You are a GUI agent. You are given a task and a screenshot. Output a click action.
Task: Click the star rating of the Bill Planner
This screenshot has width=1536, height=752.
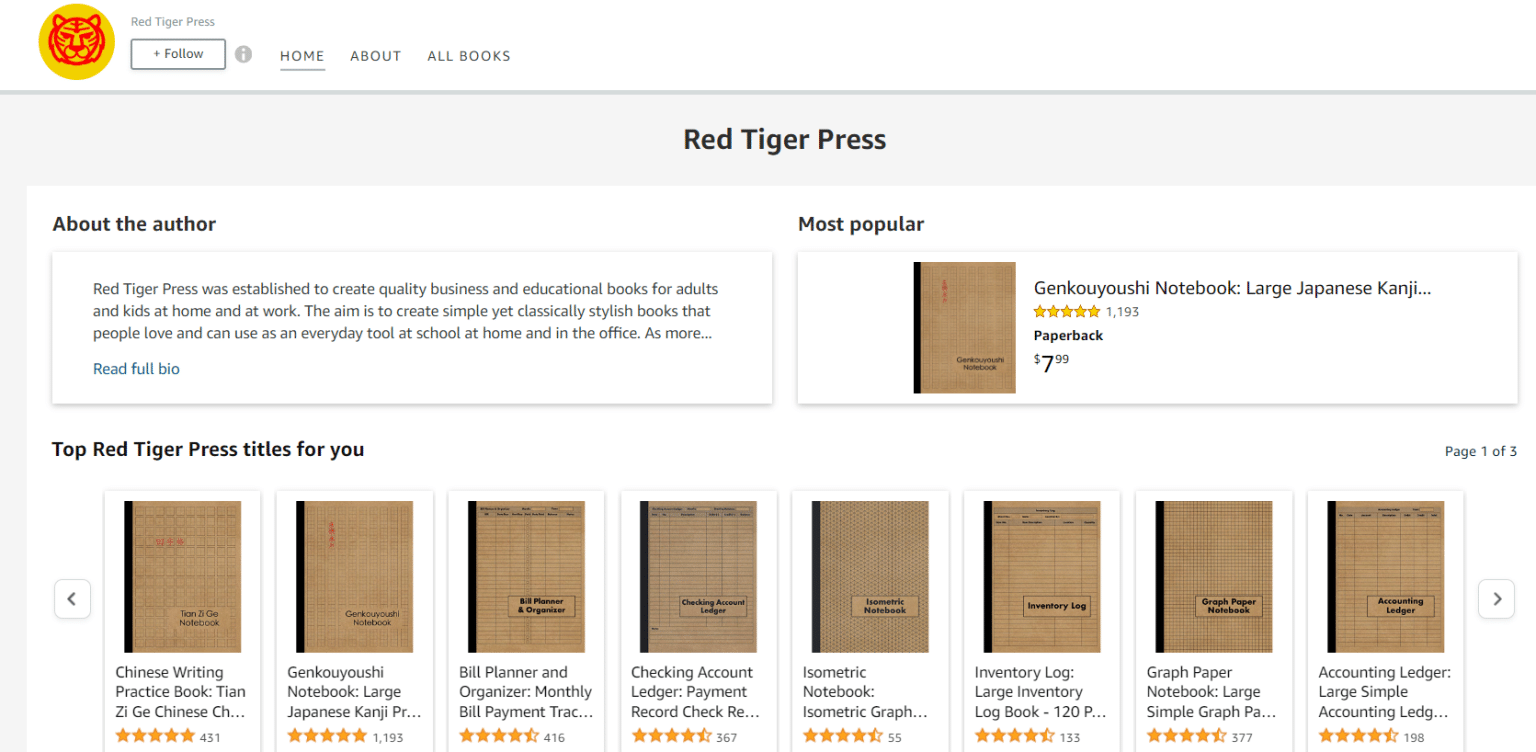pyautogui.click(x=499, y=736)
